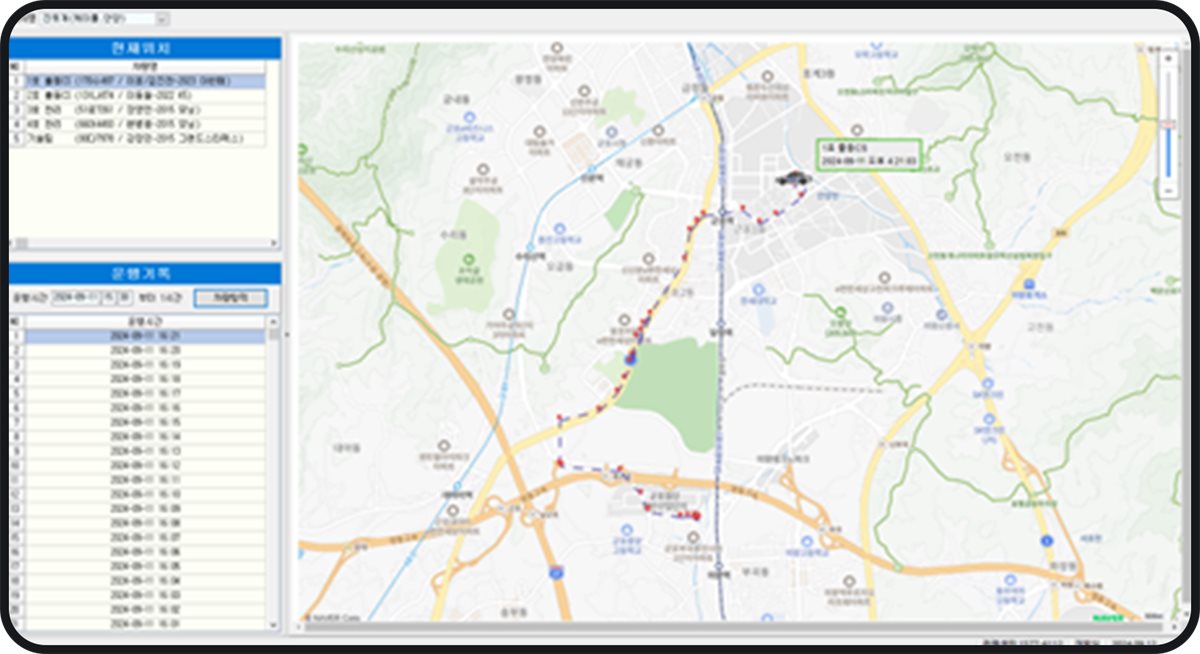This screenshot has width=1200, height=654.
Task: Click the vehicle list's right scroll arrow
Action: 275,243
